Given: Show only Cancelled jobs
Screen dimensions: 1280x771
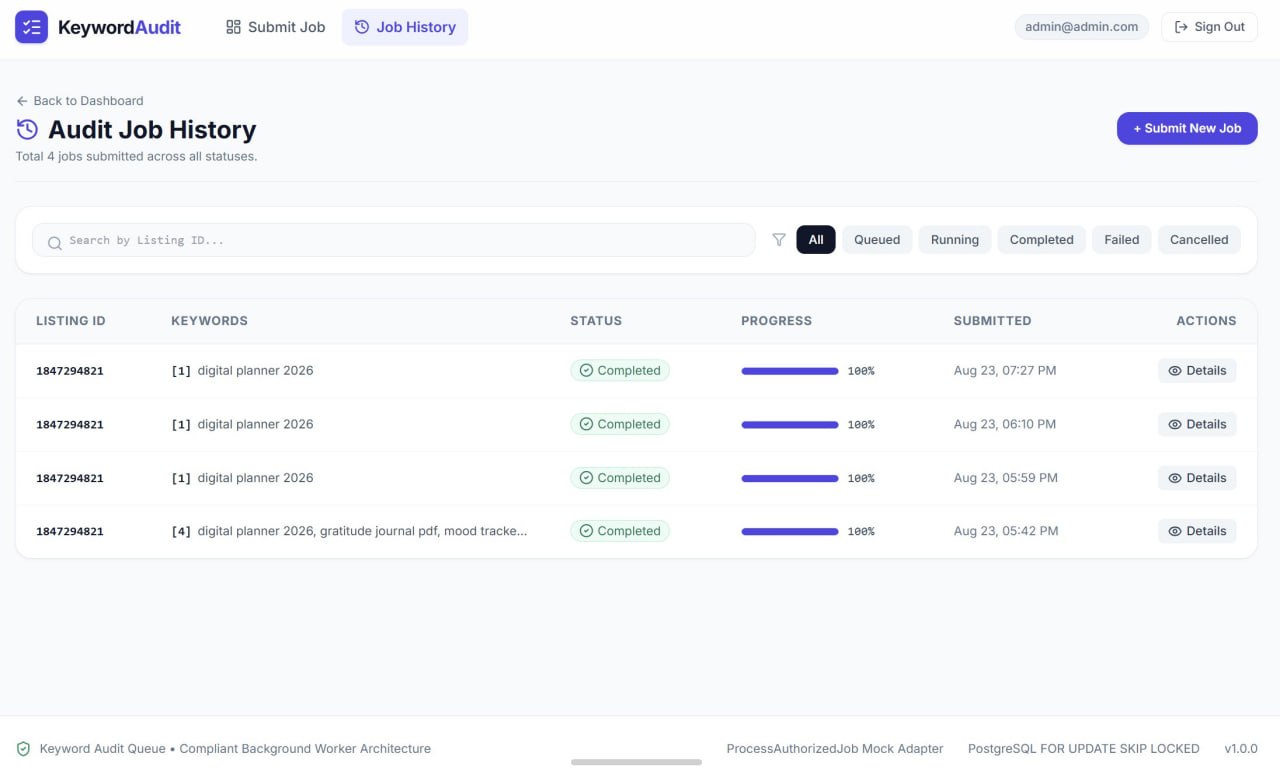Looking at the screenshot, I should tap(1199, 240).
